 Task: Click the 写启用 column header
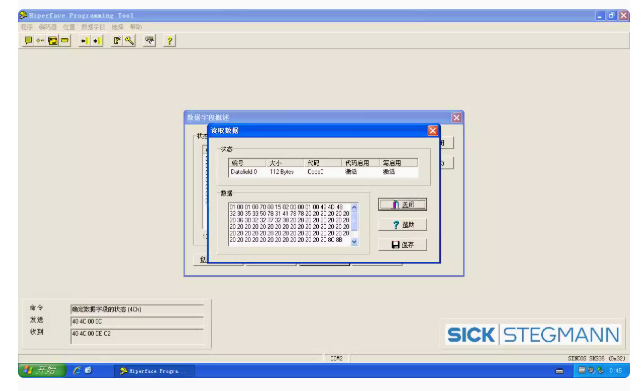coord(398,163)
